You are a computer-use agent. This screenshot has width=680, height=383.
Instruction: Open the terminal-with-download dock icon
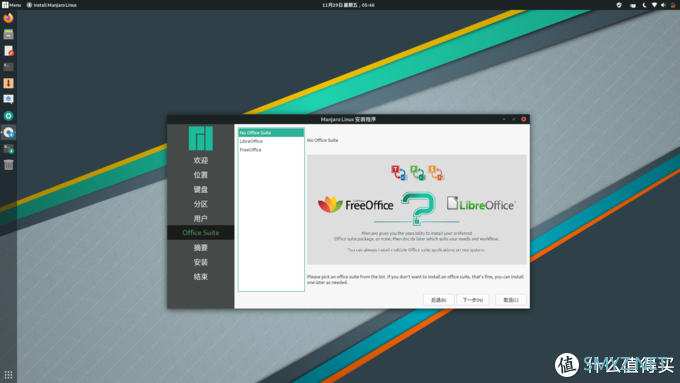tap(8, 149)
